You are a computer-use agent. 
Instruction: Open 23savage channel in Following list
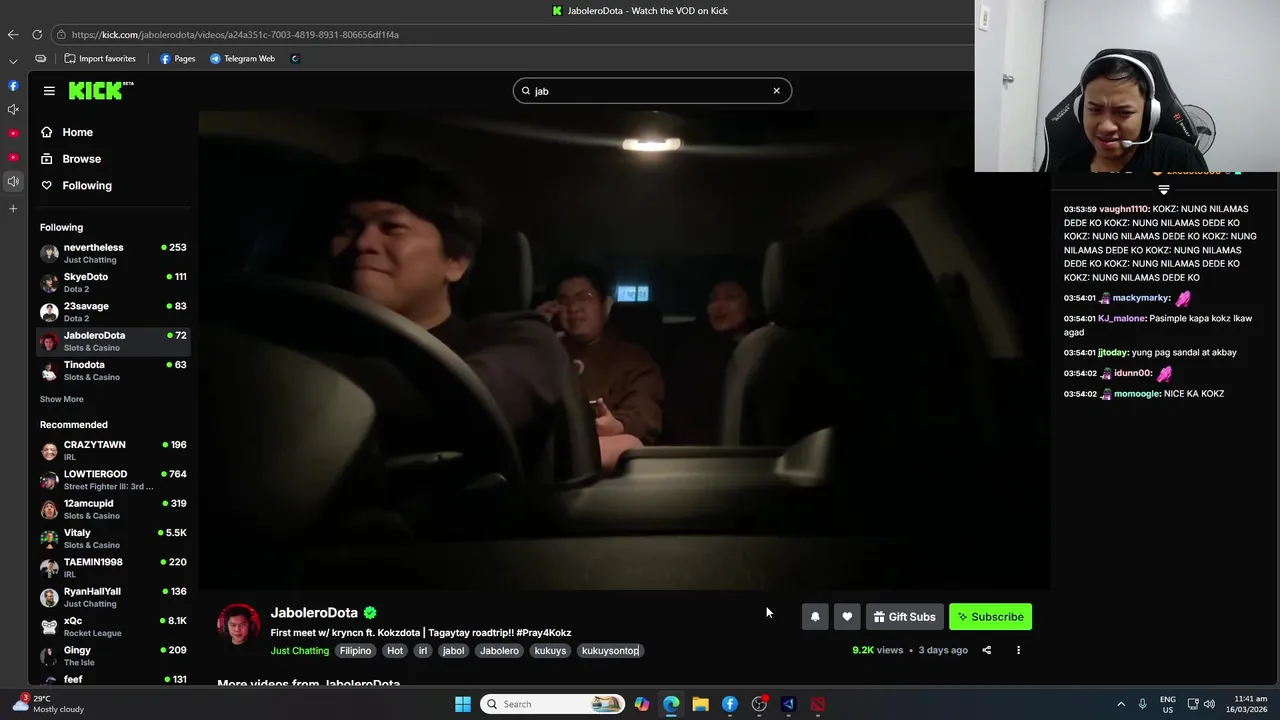point(113,312)
